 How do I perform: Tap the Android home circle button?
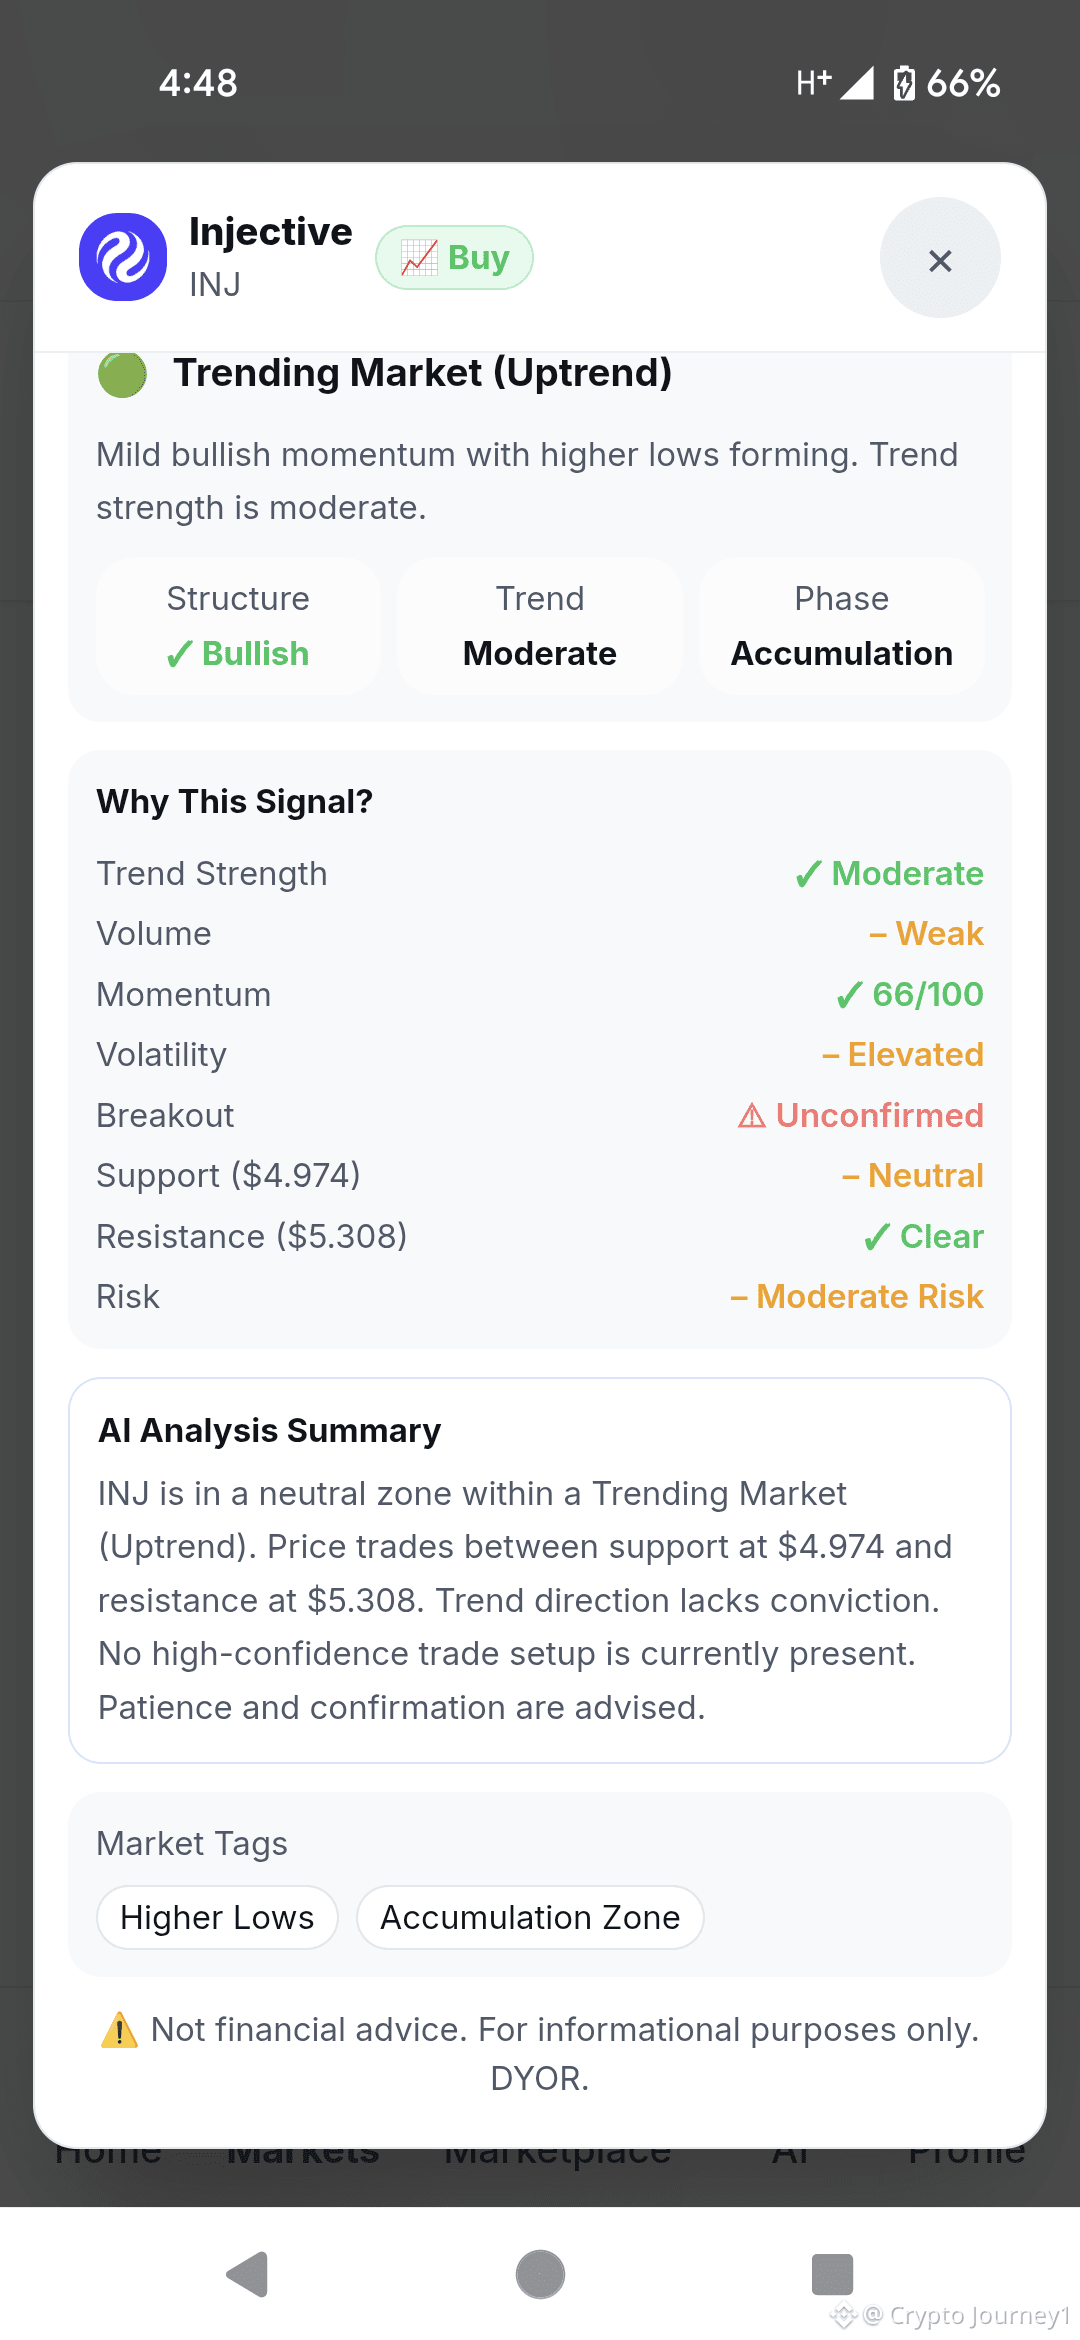point(540,2275)
